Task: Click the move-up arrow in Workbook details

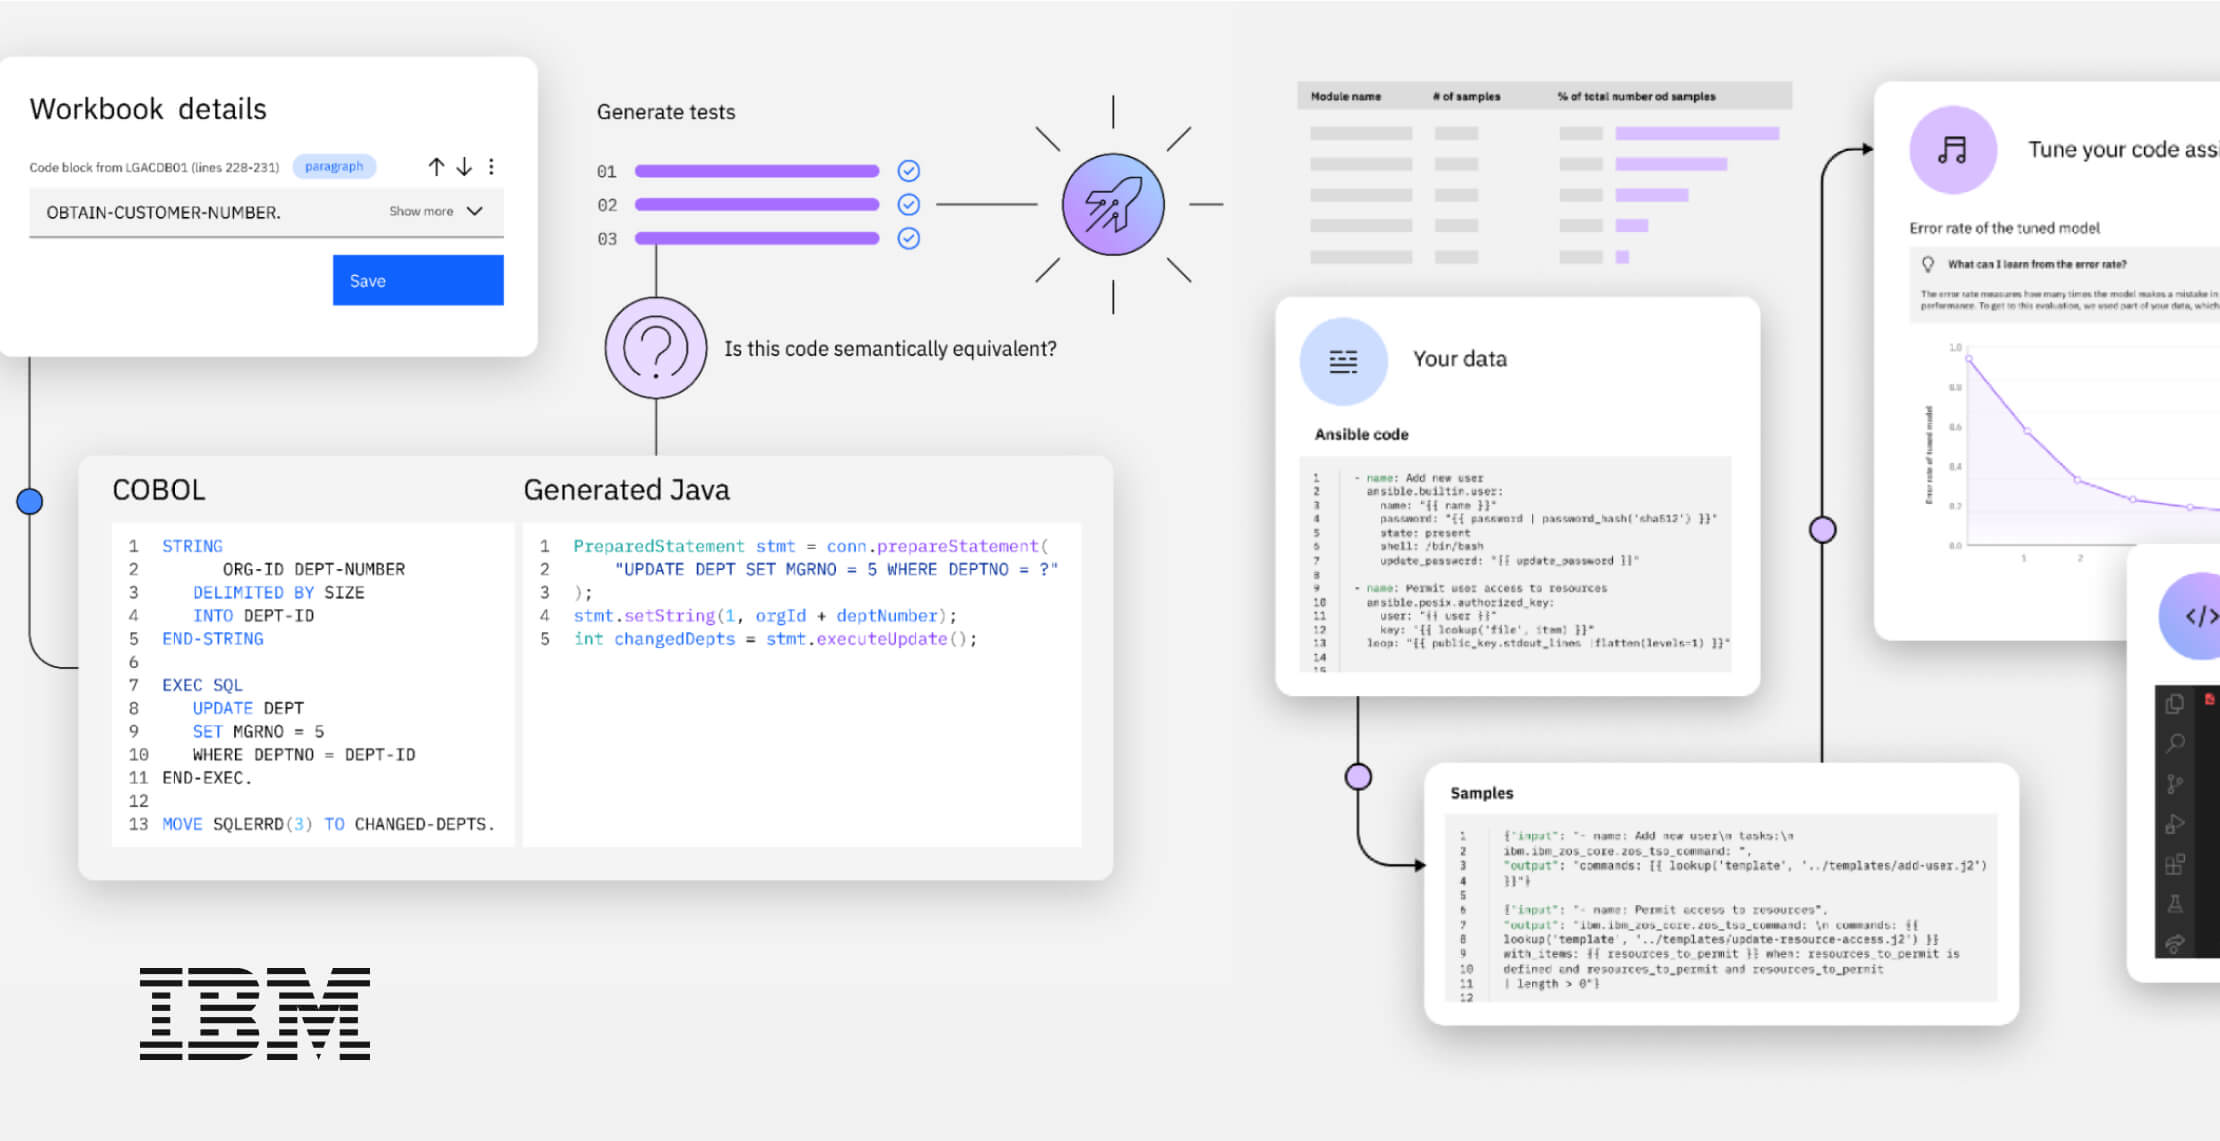Action: point(436,166)
